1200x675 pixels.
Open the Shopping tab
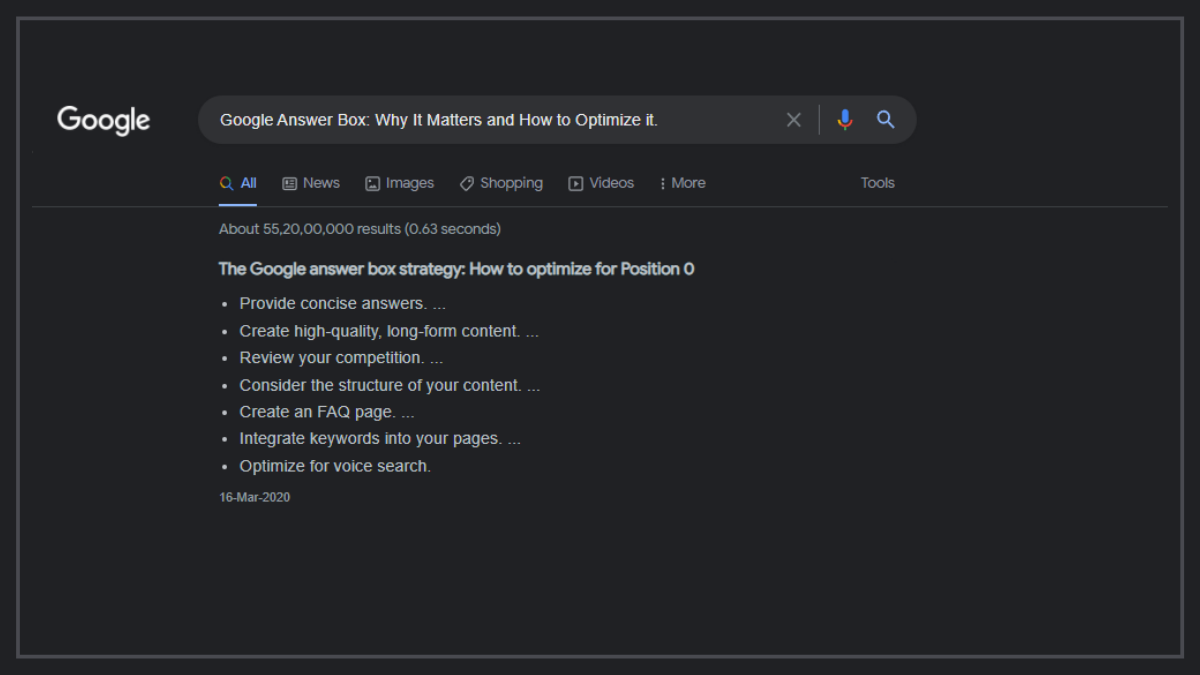pyautogui.click(x=501, y=183)
